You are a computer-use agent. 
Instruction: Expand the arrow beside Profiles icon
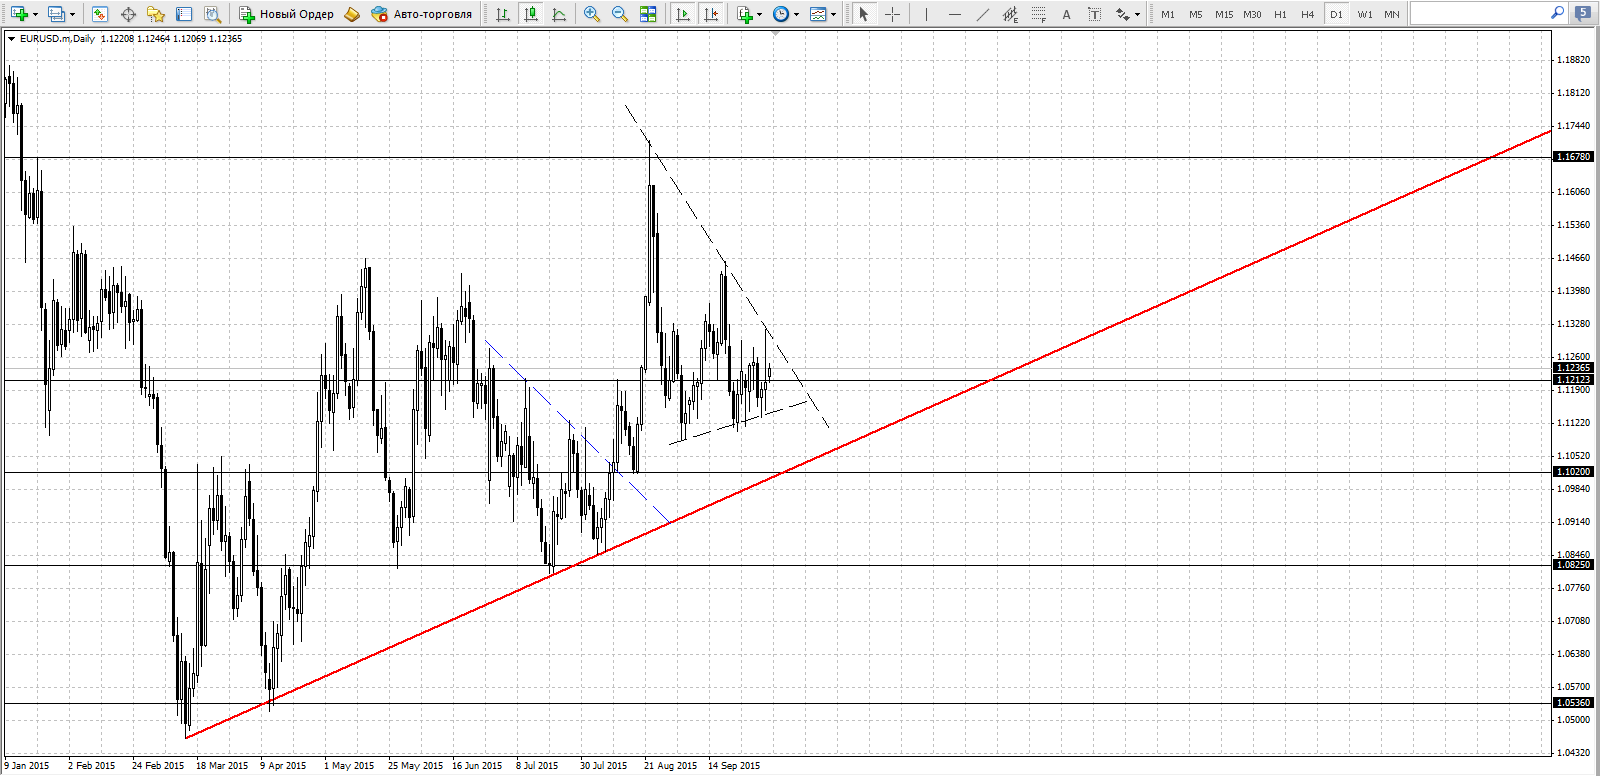[x=72, y=14]
